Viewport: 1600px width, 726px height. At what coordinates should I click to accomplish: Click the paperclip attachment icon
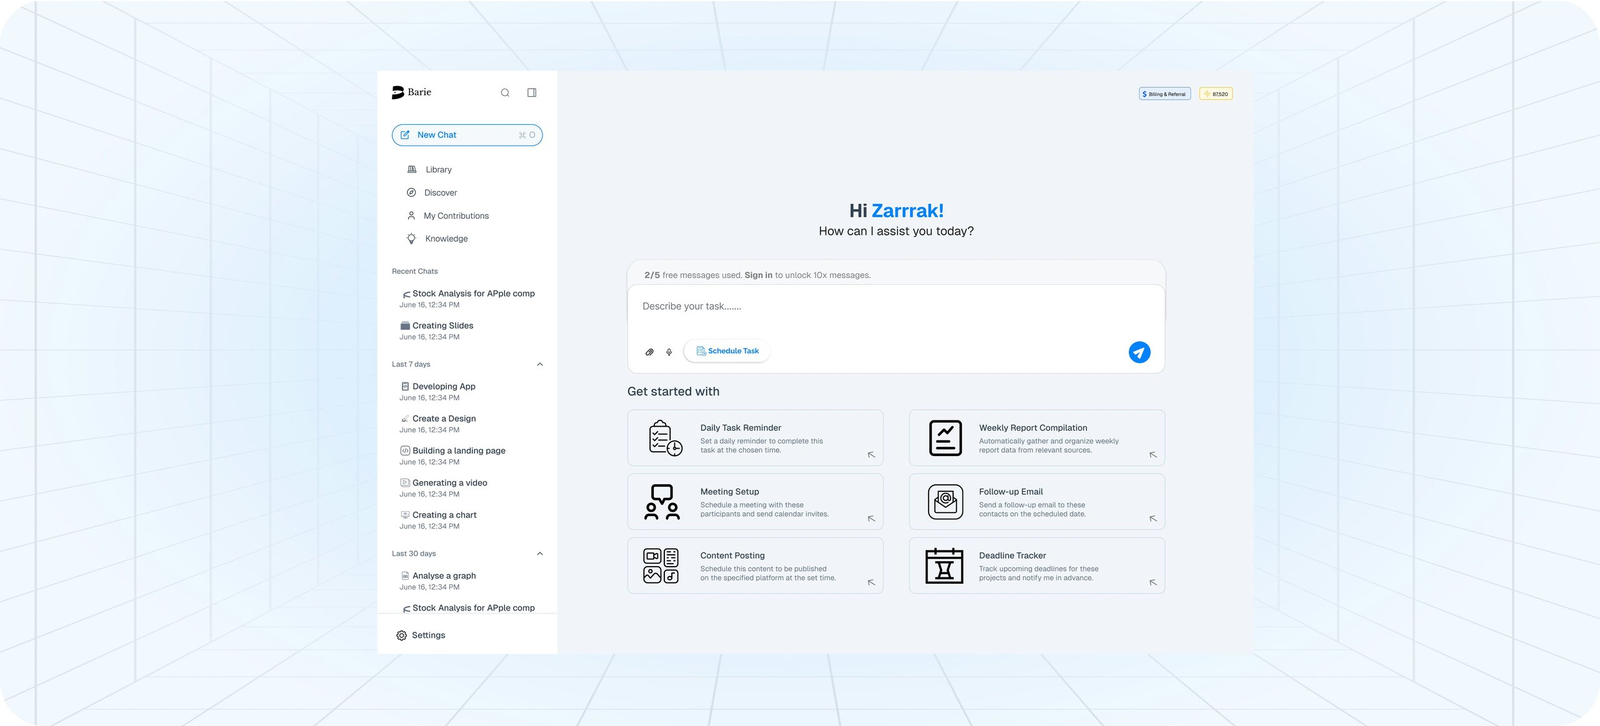(x=649, y=352)
